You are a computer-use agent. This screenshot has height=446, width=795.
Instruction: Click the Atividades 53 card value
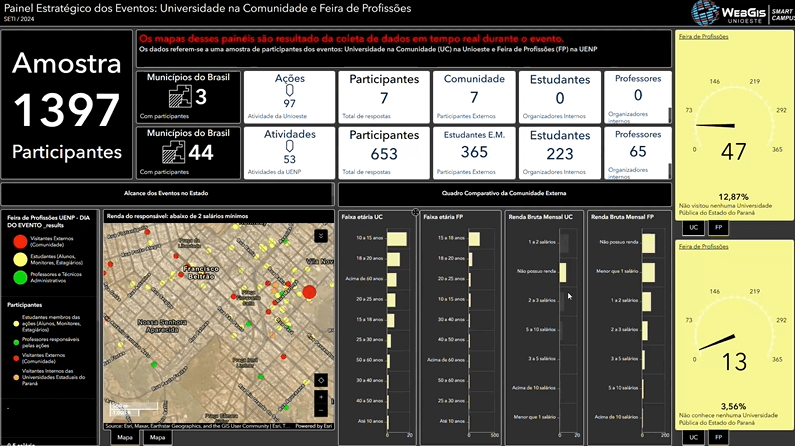click(x=290, y=159)
